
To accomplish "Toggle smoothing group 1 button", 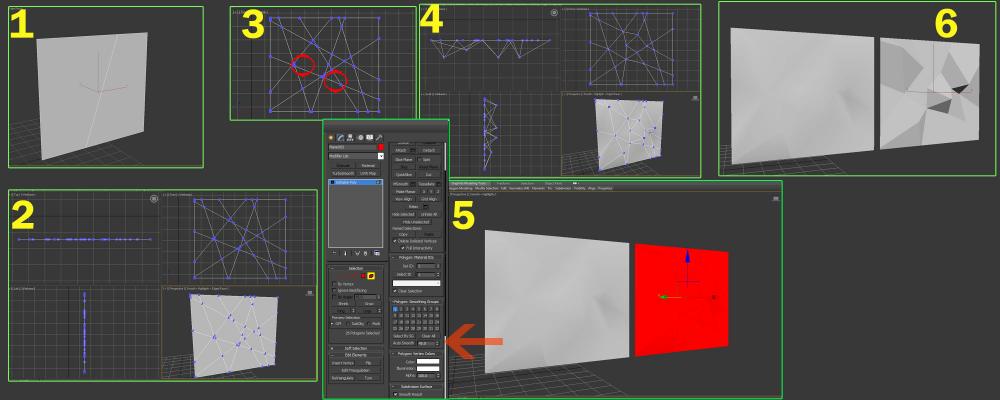I will pos(395,309).
